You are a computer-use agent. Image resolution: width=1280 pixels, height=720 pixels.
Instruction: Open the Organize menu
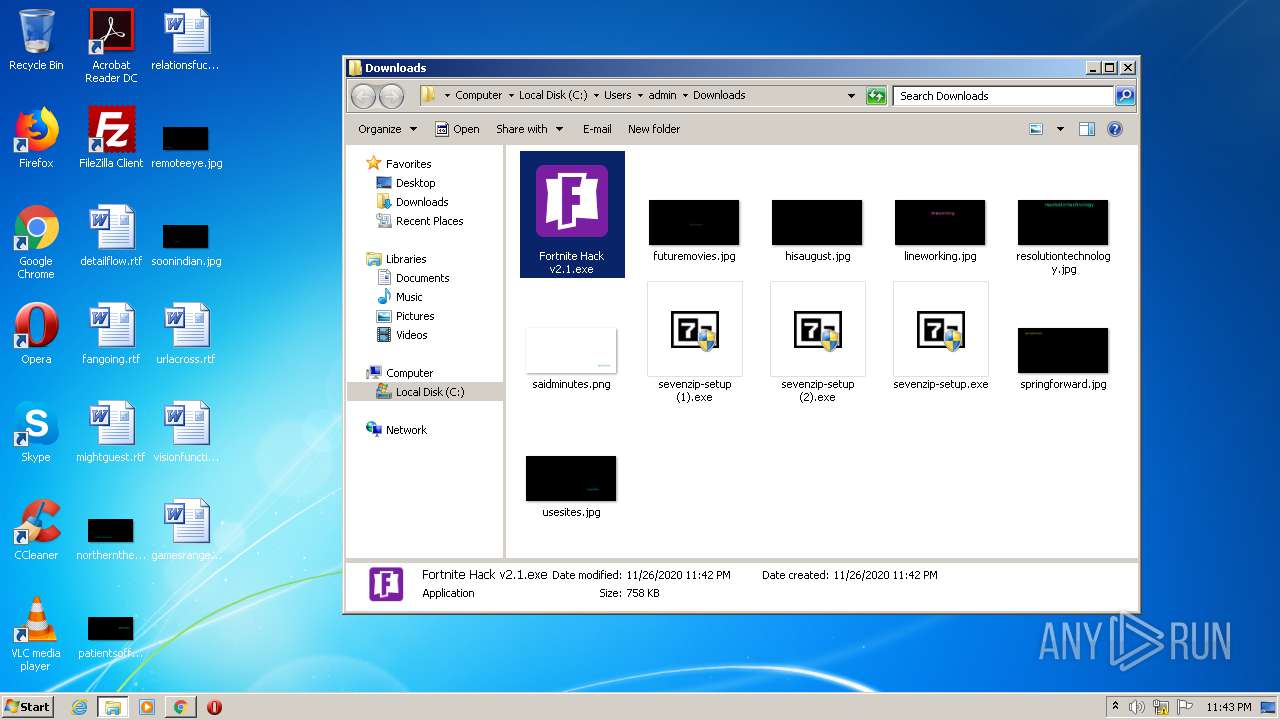pyautogui.click(x=387, y=129)
